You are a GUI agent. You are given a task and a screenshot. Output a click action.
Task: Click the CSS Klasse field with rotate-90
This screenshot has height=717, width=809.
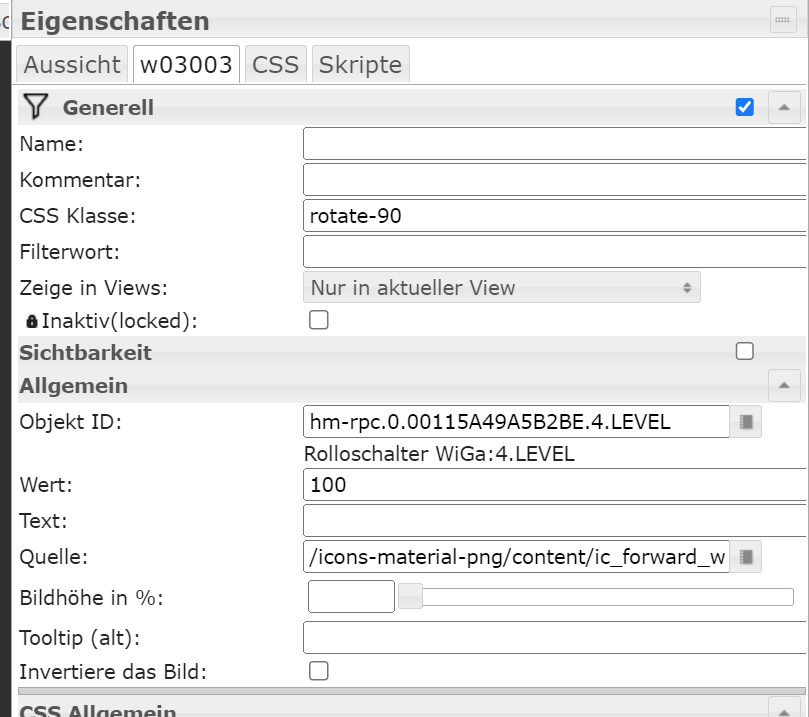click(555, 216)
